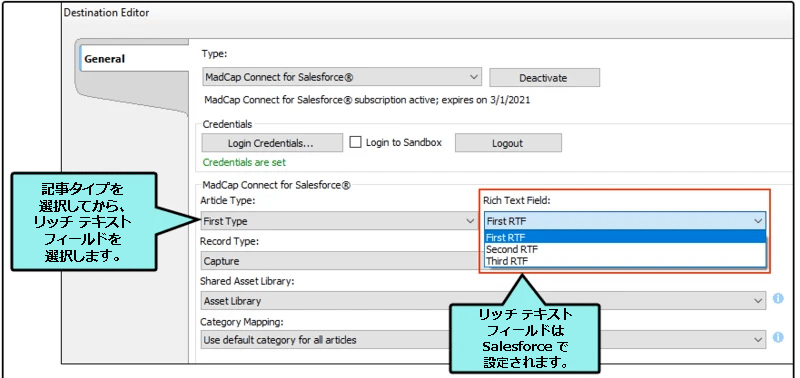
Task: Click the MadCap Connect for Salesforce type field
Action: [341, 77]
